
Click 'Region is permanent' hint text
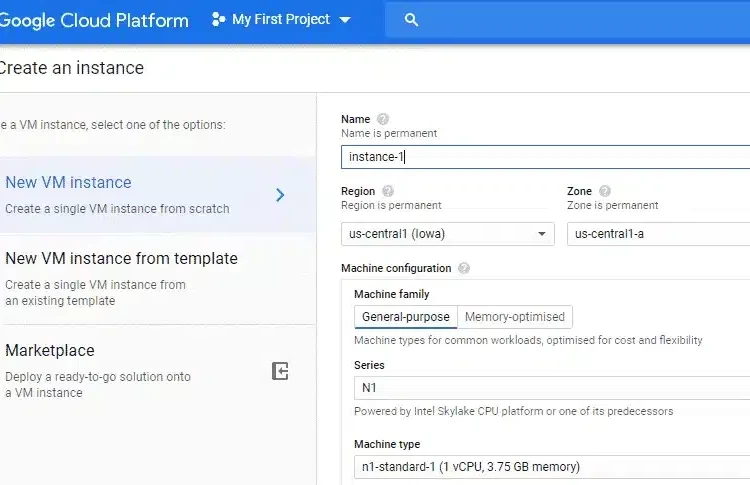pyautogui.click(x=391, y=205)
